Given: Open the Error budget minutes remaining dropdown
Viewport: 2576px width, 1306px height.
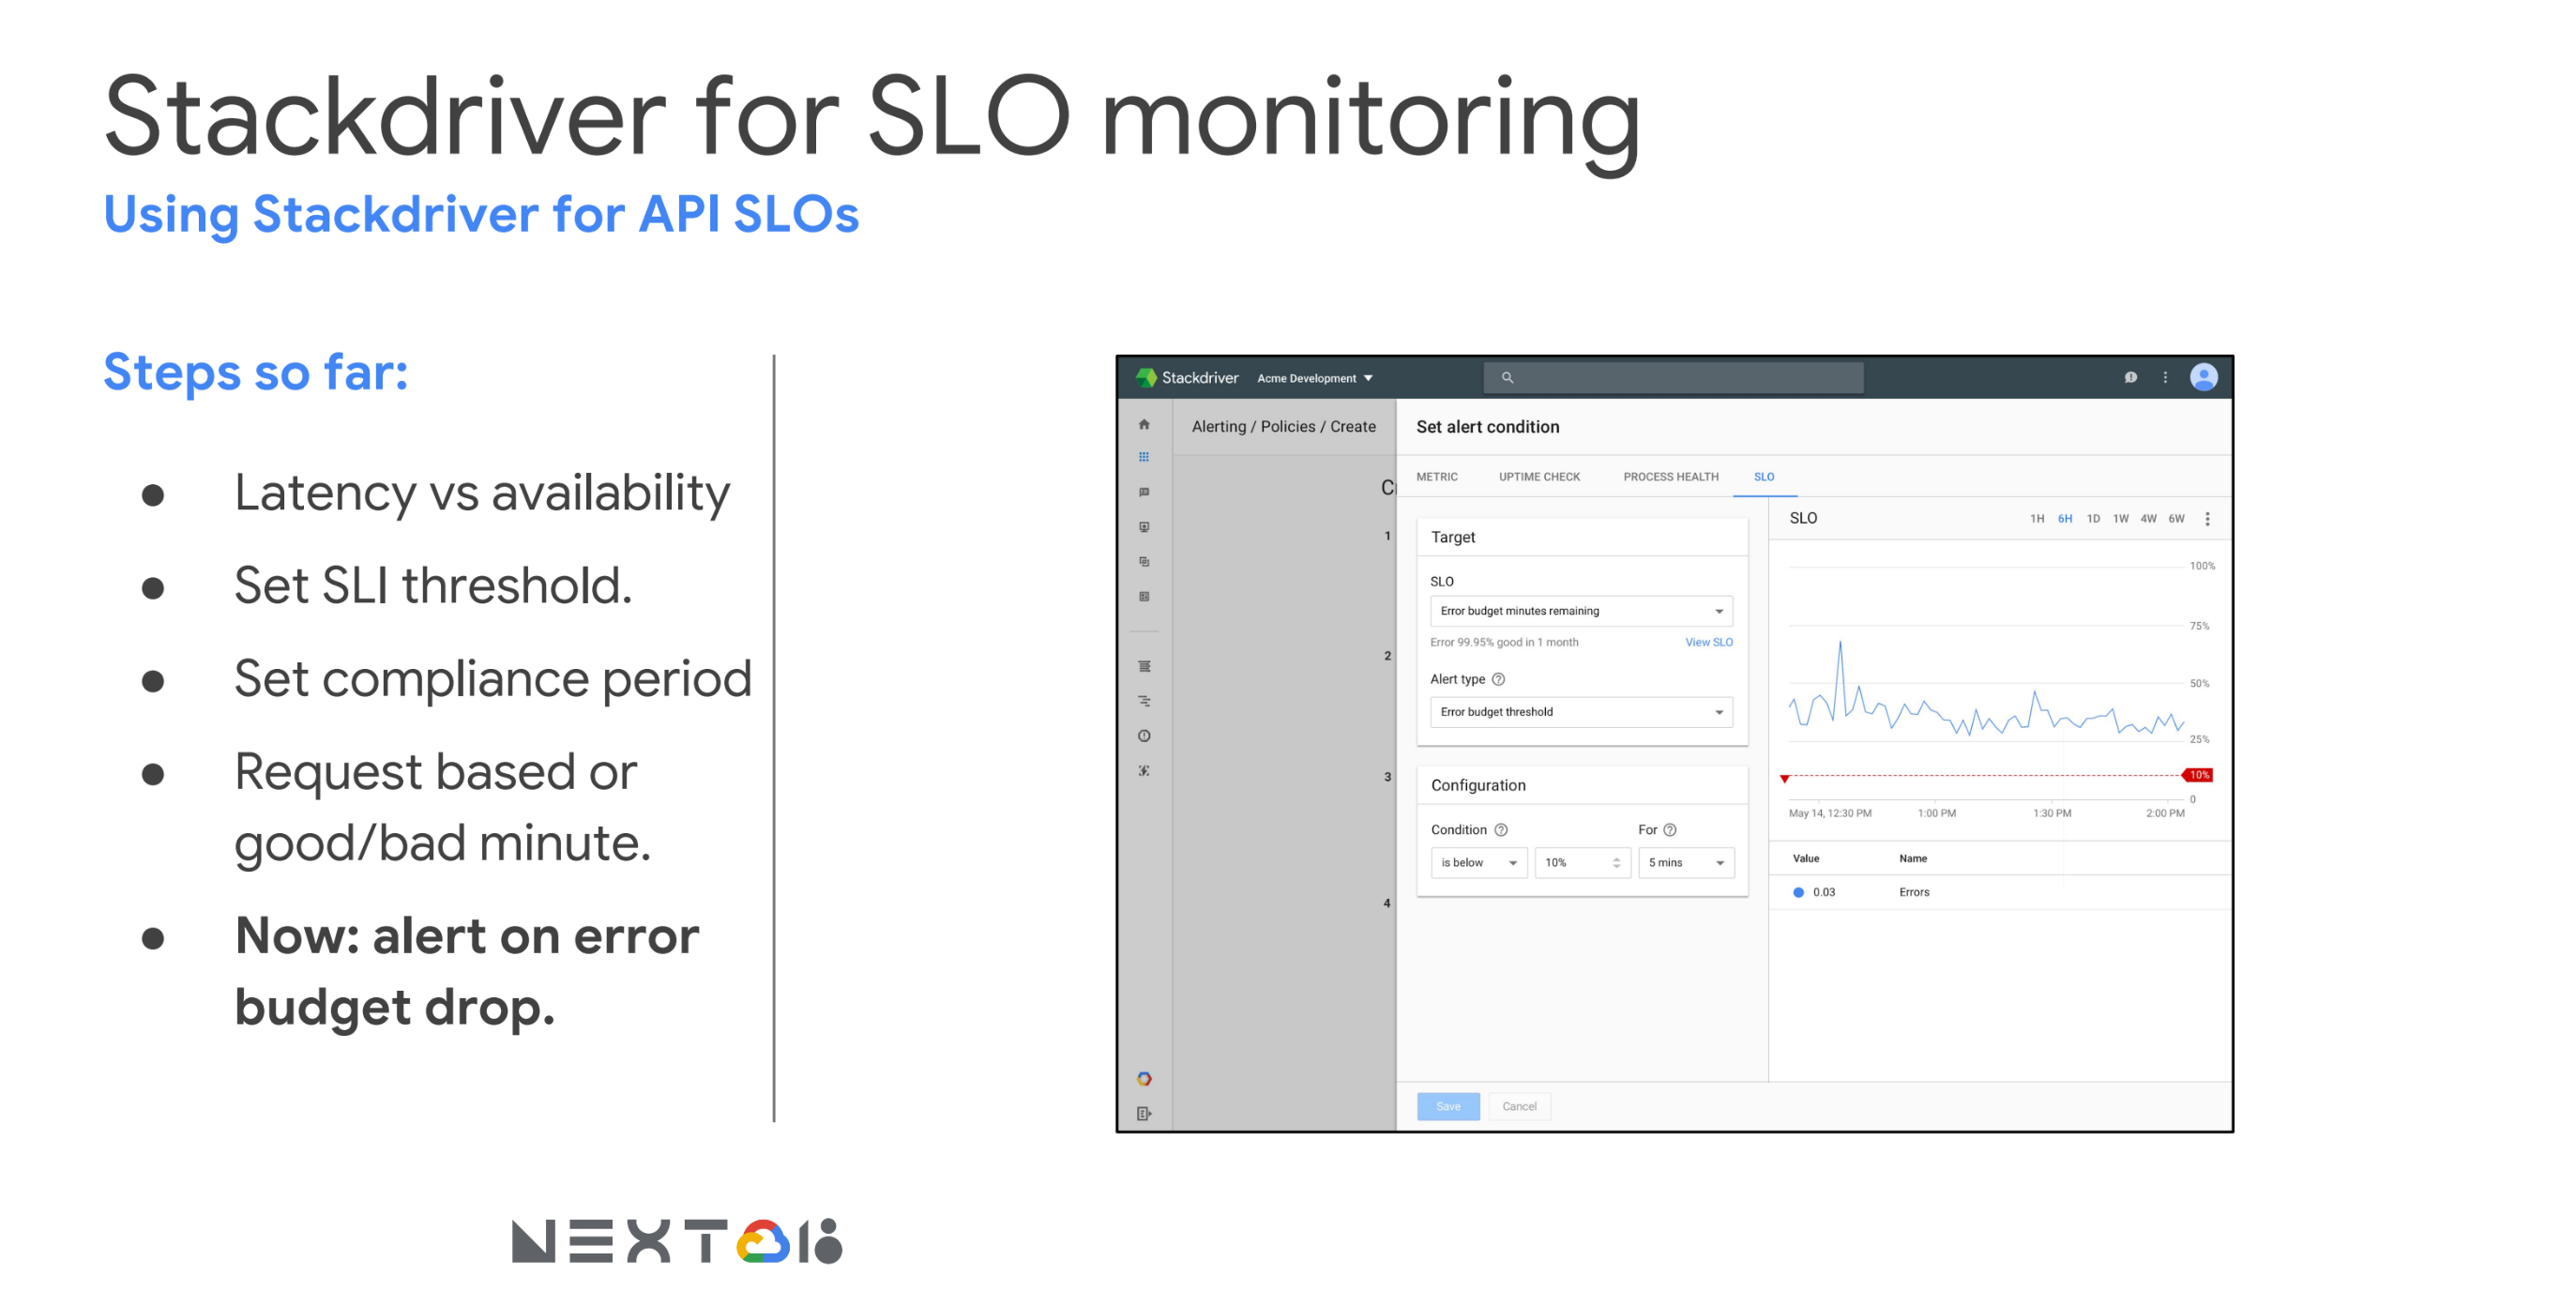Looking at the screenshot, I should (x=1580, y=611).
